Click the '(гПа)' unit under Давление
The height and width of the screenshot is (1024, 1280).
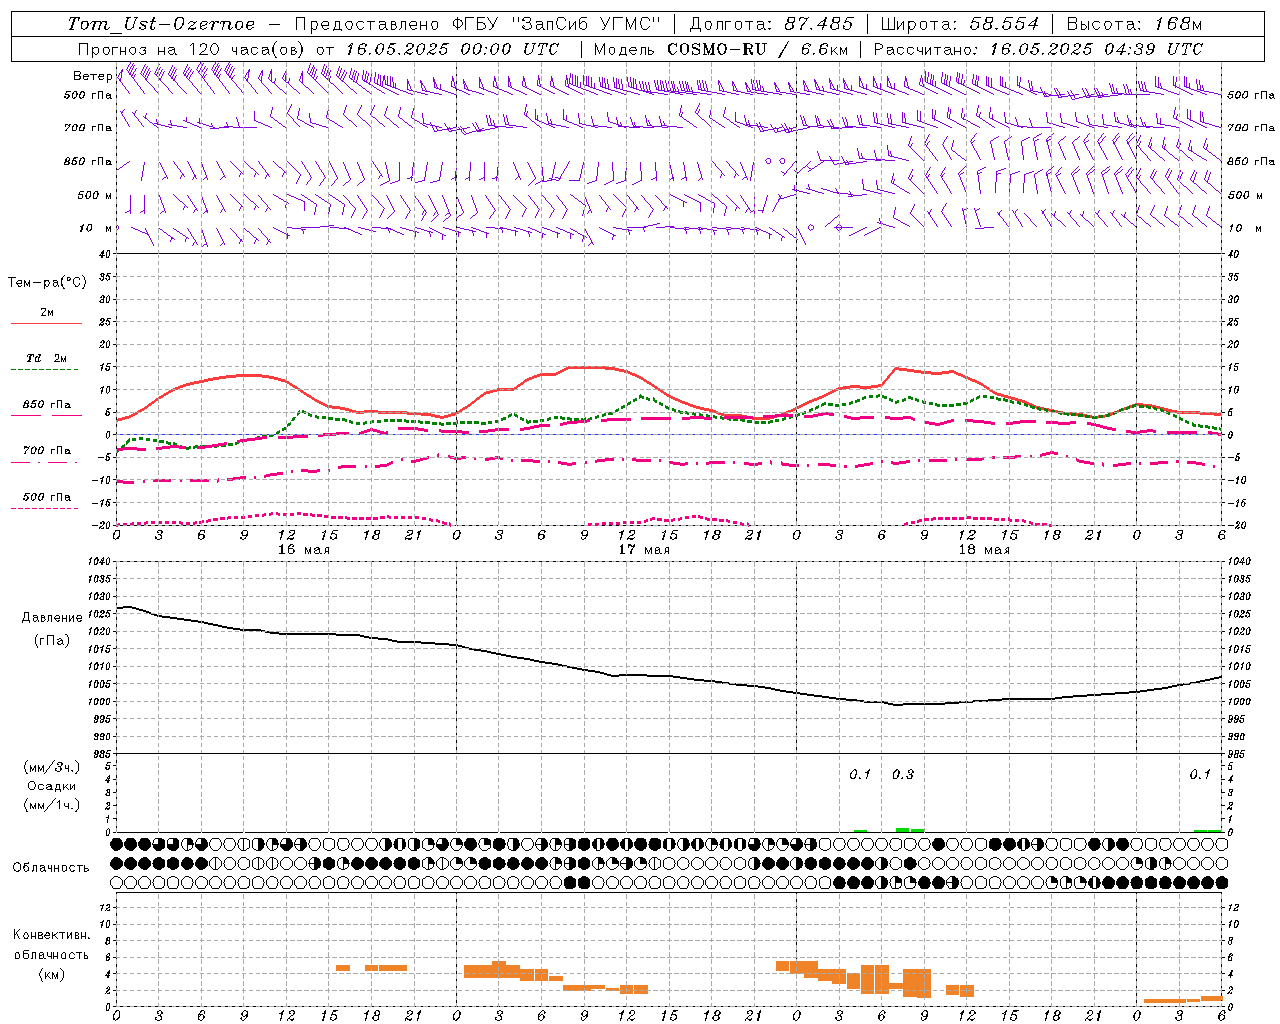tap(52, 641)
